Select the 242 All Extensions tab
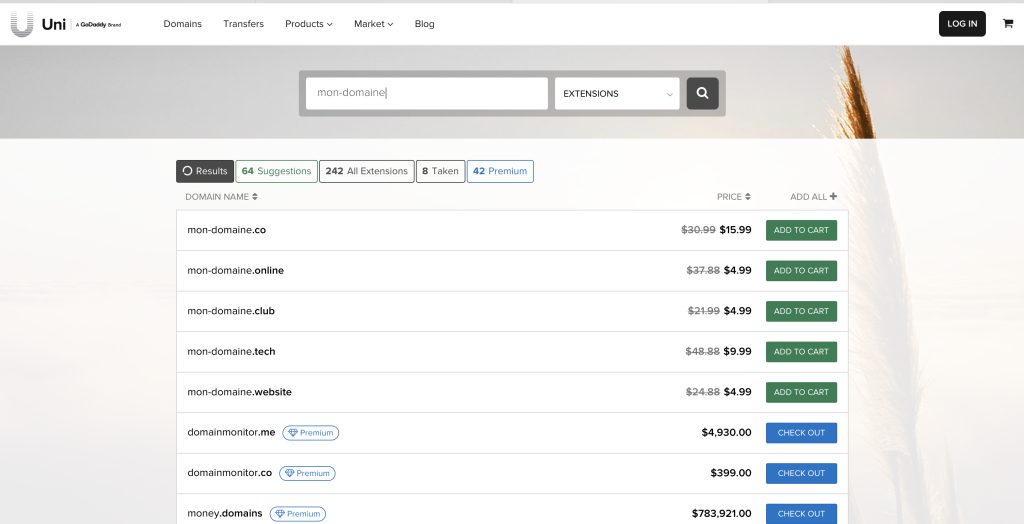This screenshot has height=524, width=1024. (366, 171)
